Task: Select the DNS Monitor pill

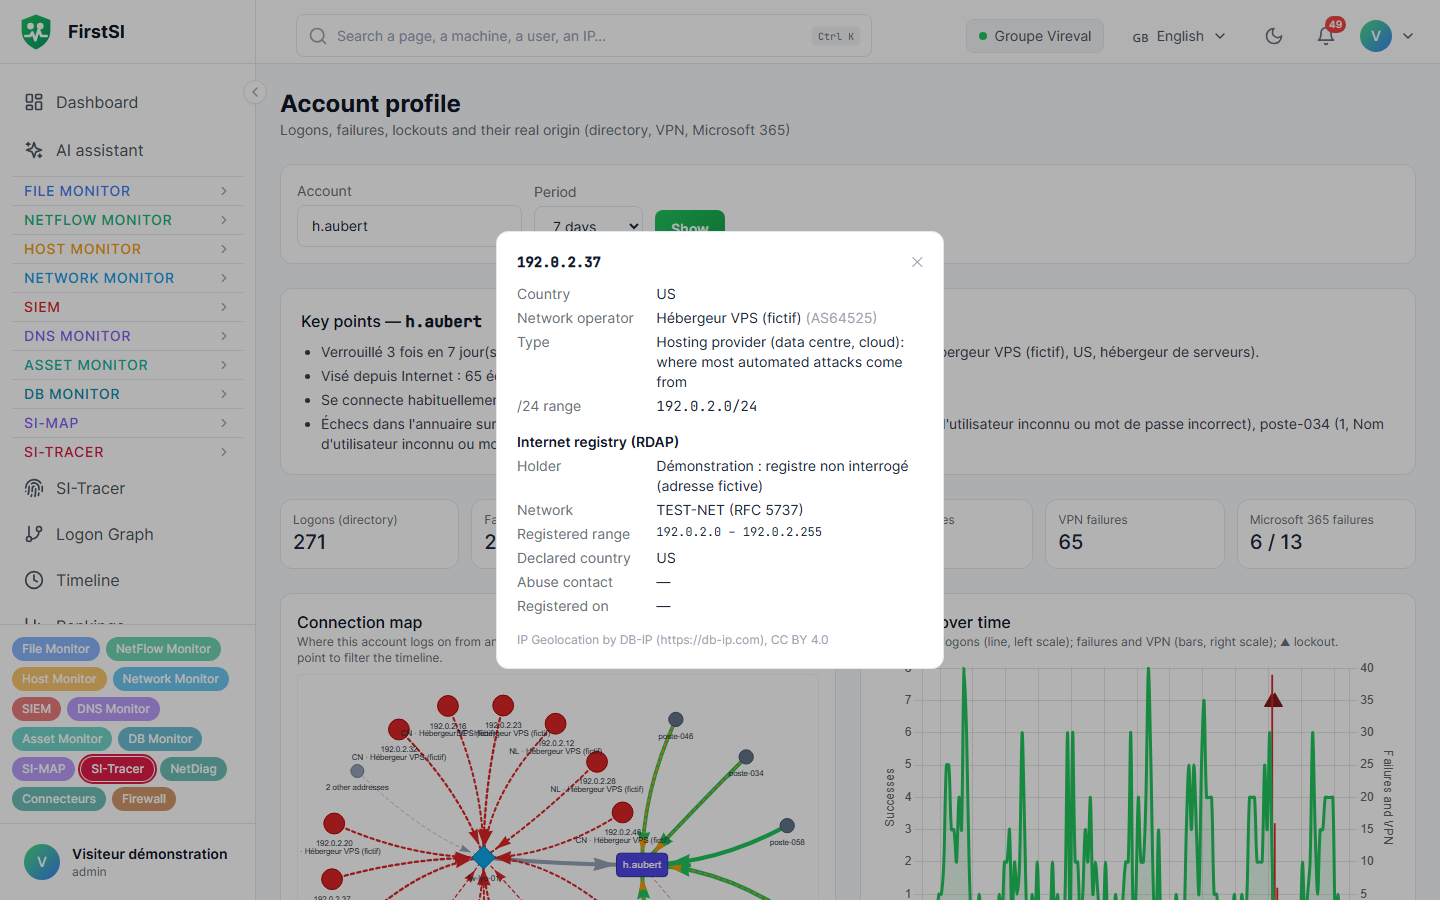Action: (x=113, y=709)
